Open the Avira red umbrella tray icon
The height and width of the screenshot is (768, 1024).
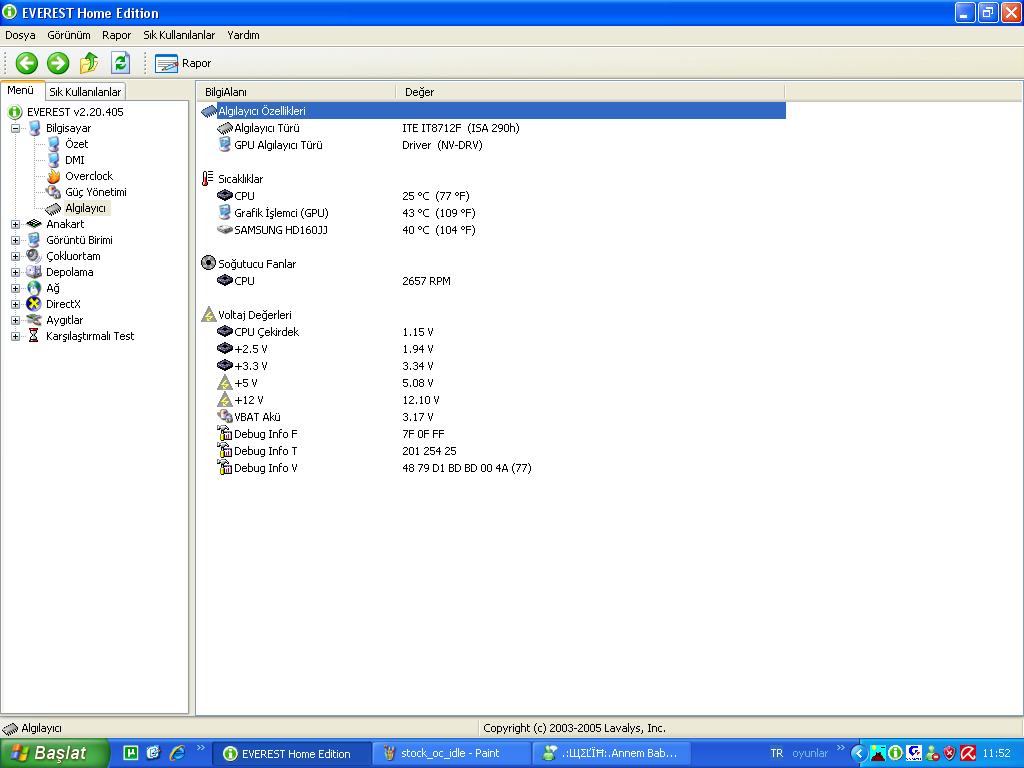coord(968,753)
